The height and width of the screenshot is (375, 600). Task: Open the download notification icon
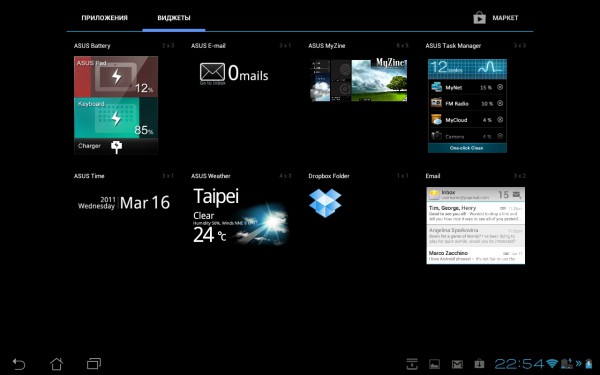point(412,364)
